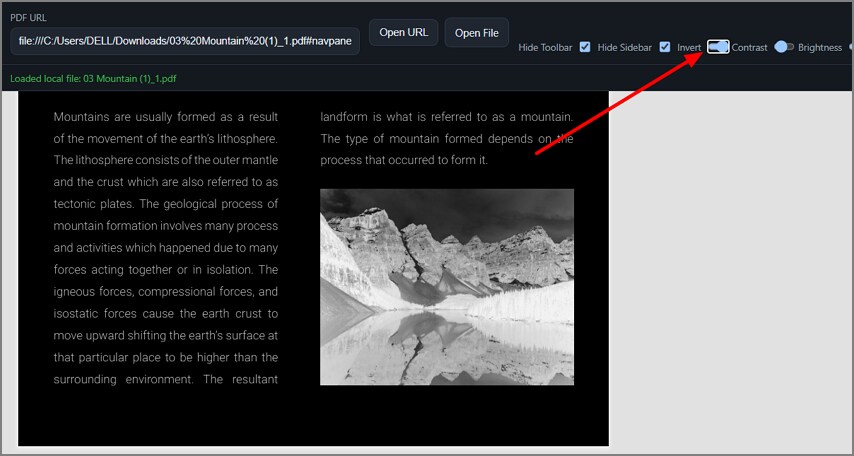The image size is (854, 456).
Task: Click the "Brightness" label text
Action: point(820,47)
